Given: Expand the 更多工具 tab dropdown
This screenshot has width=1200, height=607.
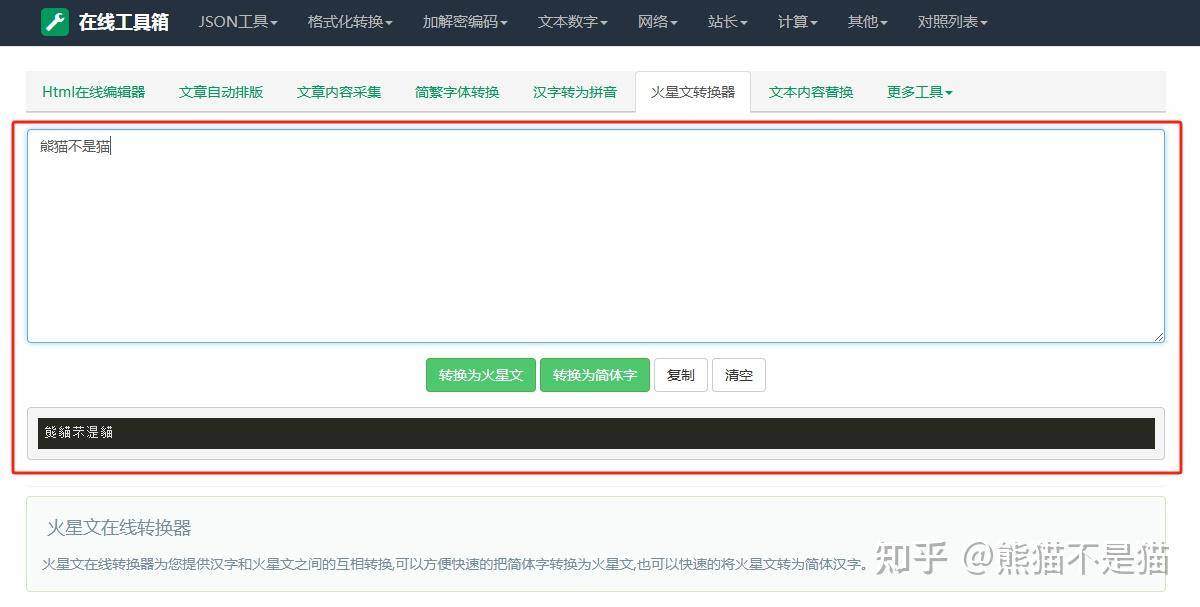Looking at the screenshot, I should click(x=920, y=92).
